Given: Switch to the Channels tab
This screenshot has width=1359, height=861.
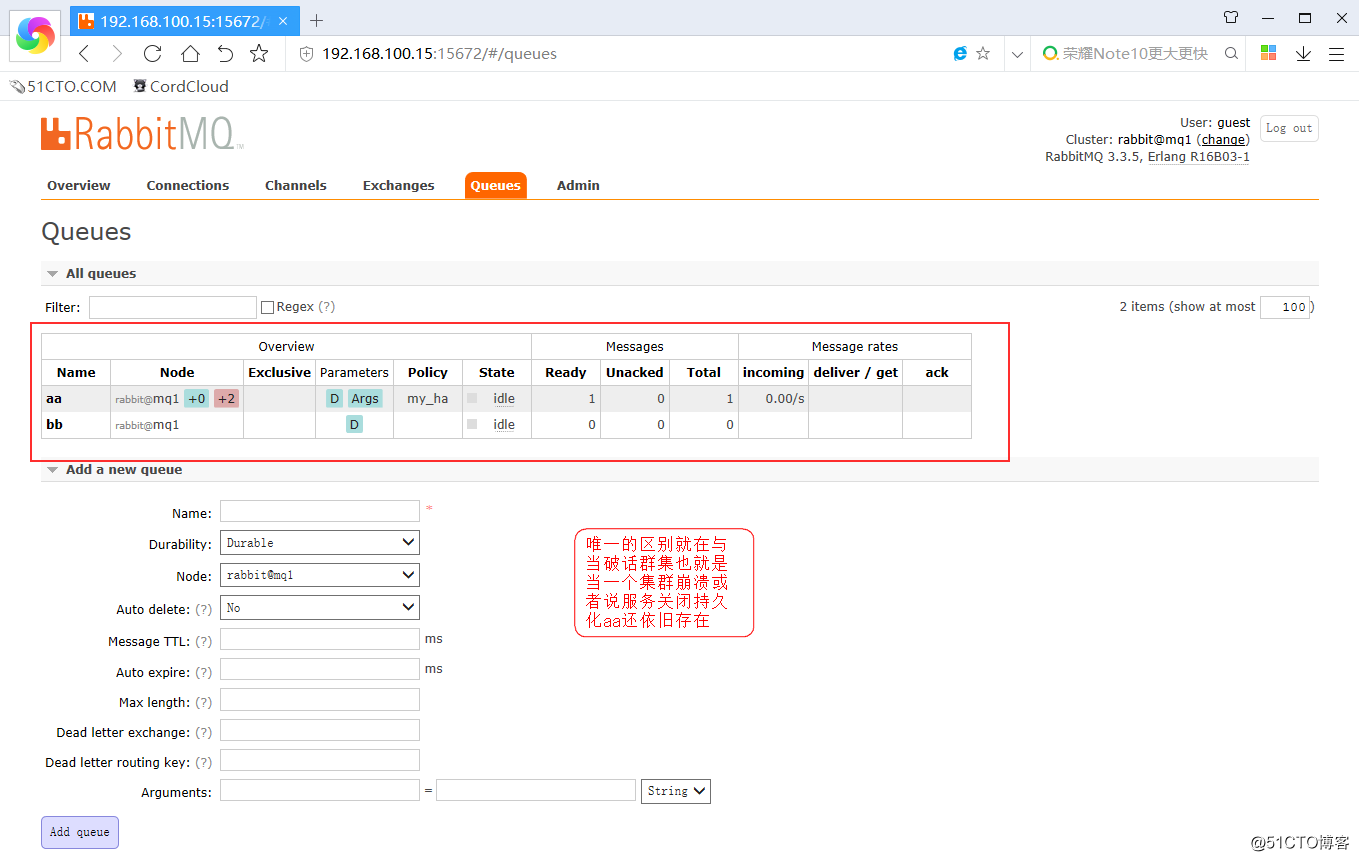Looking at the screenshot, I should 296,185.
